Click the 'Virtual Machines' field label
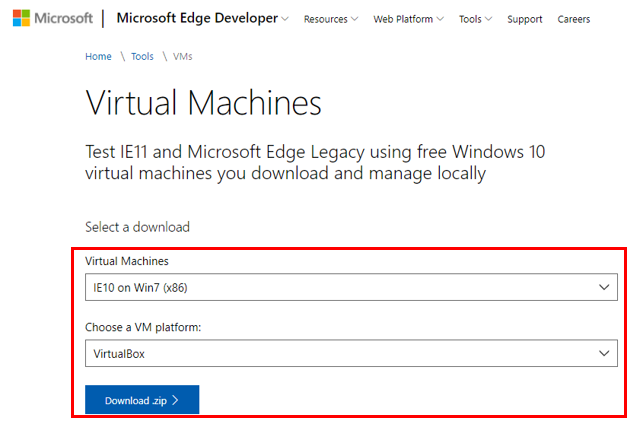The image size is (636, 427). (127, 261)
